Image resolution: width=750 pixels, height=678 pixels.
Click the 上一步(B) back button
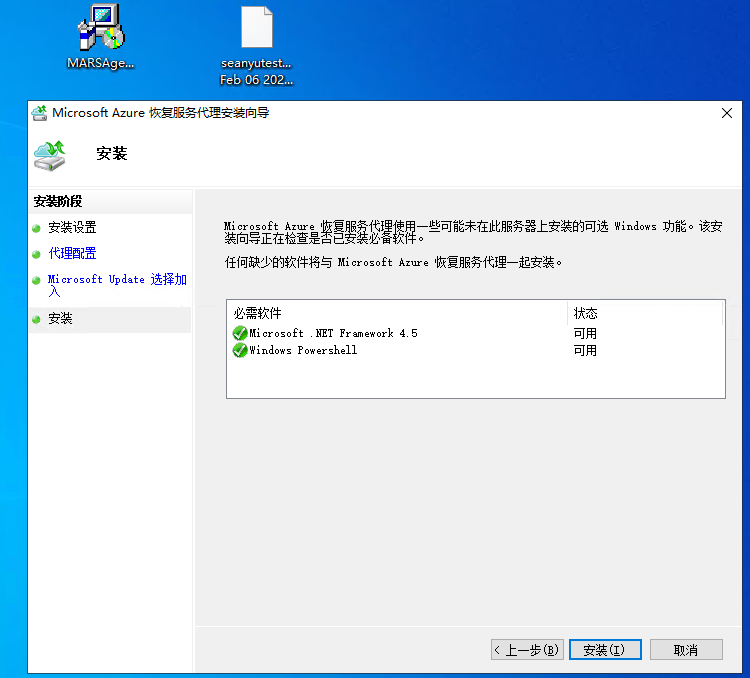(x=527, y=650)
